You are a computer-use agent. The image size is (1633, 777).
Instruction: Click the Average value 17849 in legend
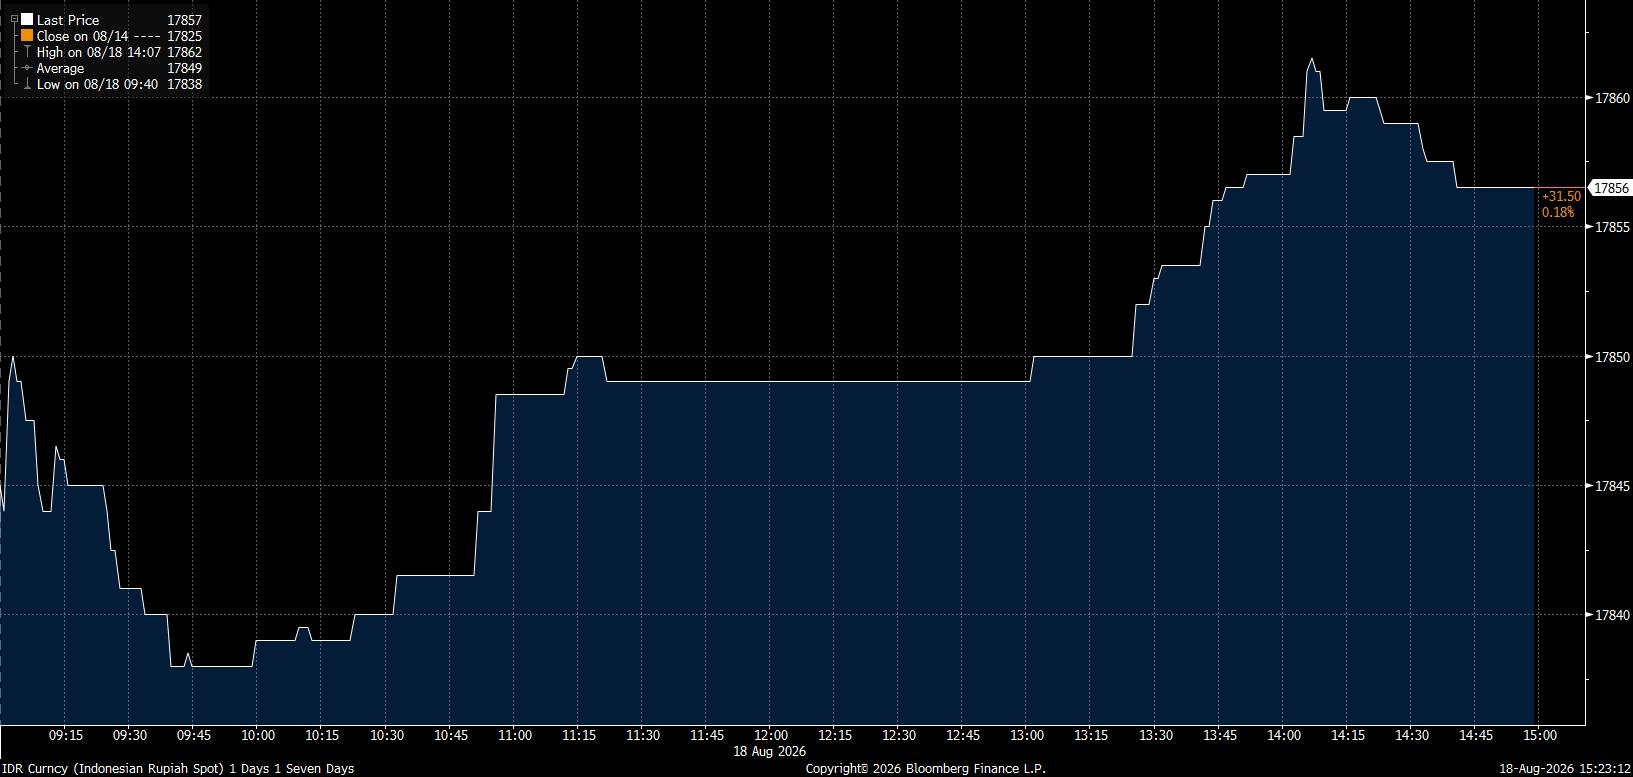[185, 68]
